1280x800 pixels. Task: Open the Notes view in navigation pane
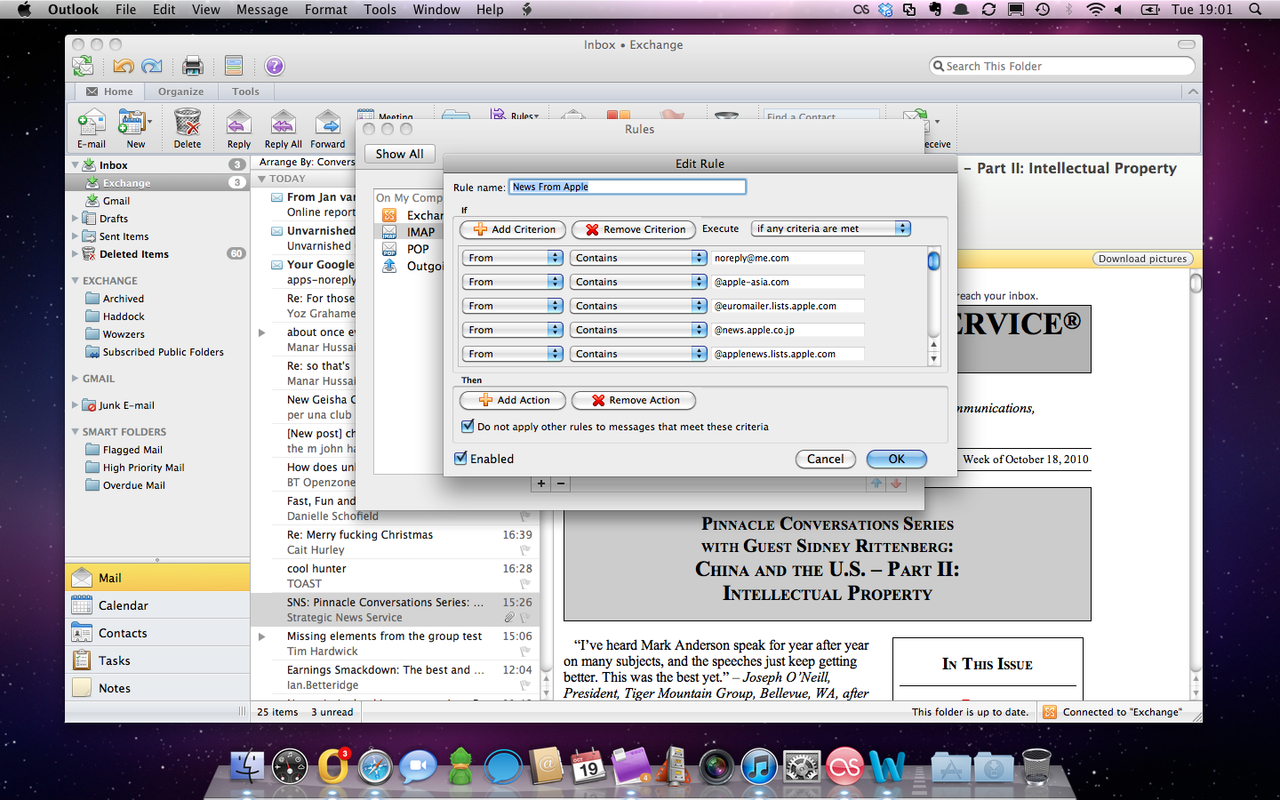(x=157, y=688)
